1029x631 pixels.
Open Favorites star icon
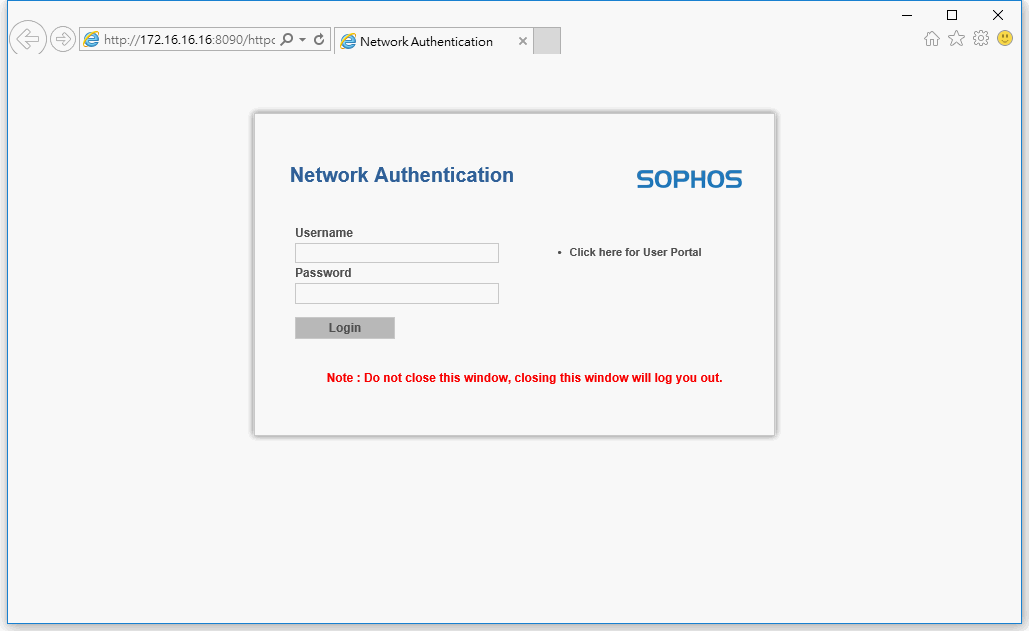(x=956, y=39)
